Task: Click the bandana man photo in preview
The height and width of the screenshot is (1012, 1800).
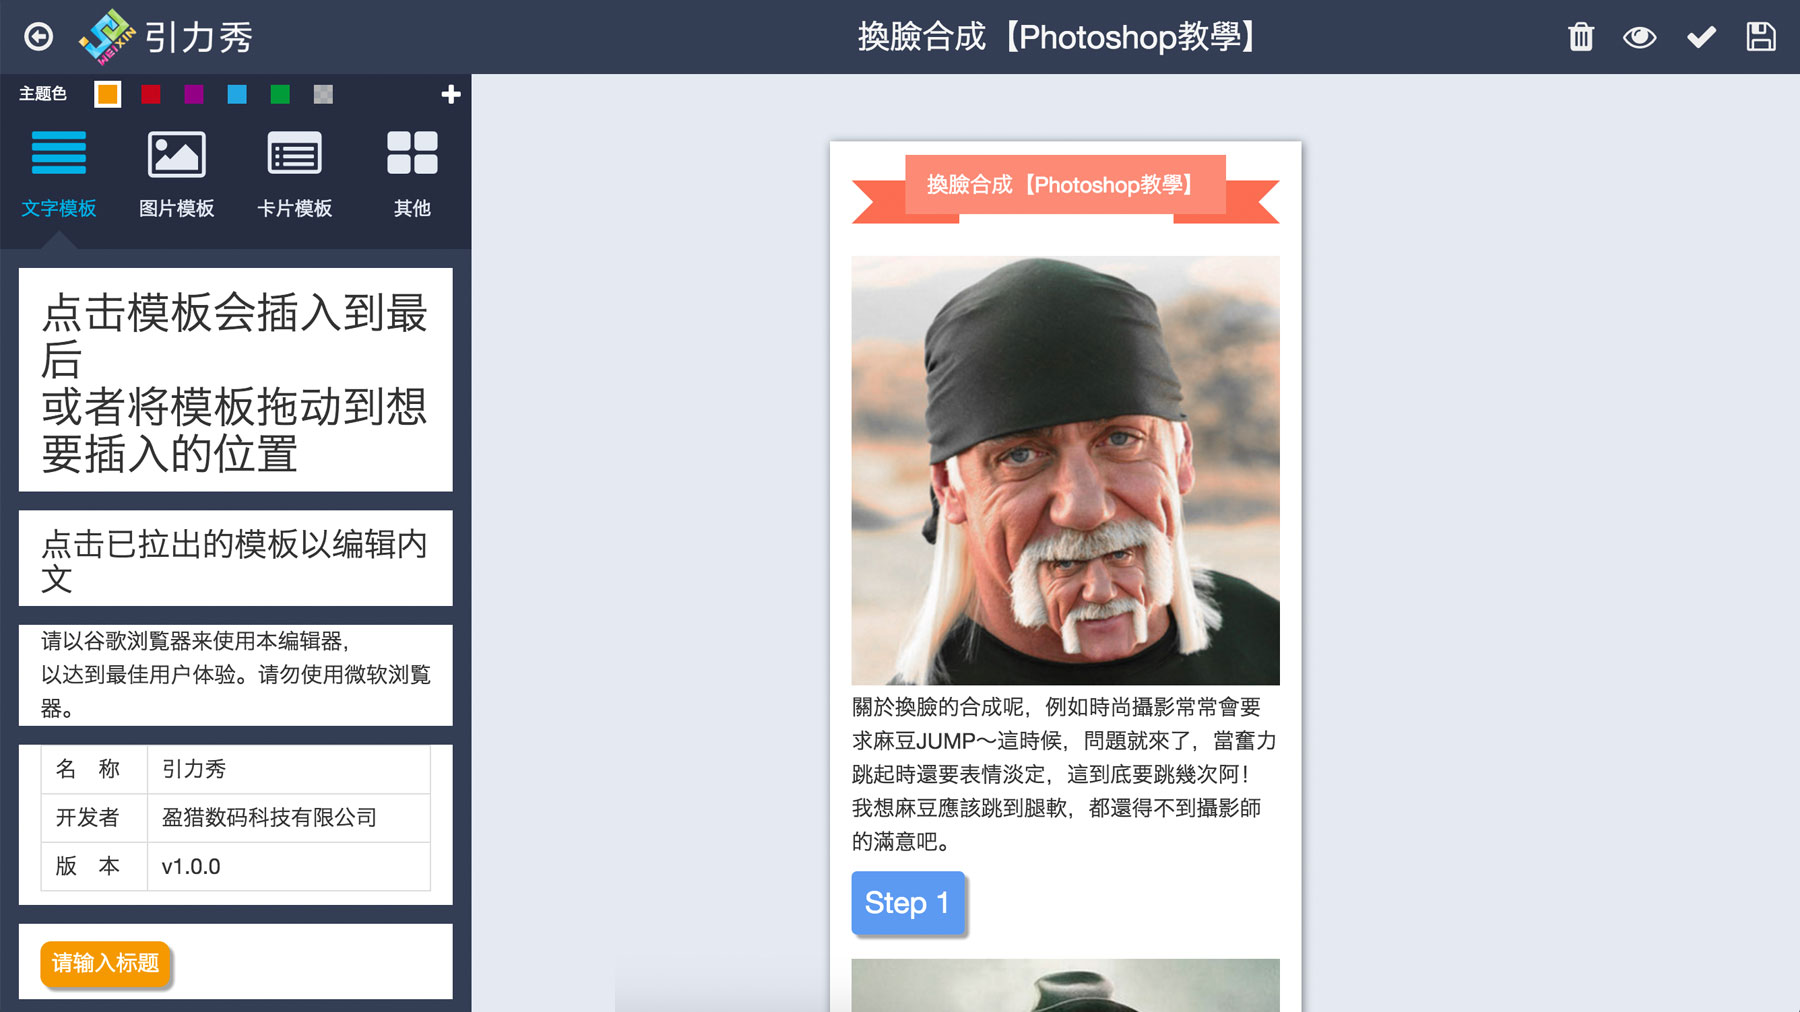Action: click(x=1065, y=470)
